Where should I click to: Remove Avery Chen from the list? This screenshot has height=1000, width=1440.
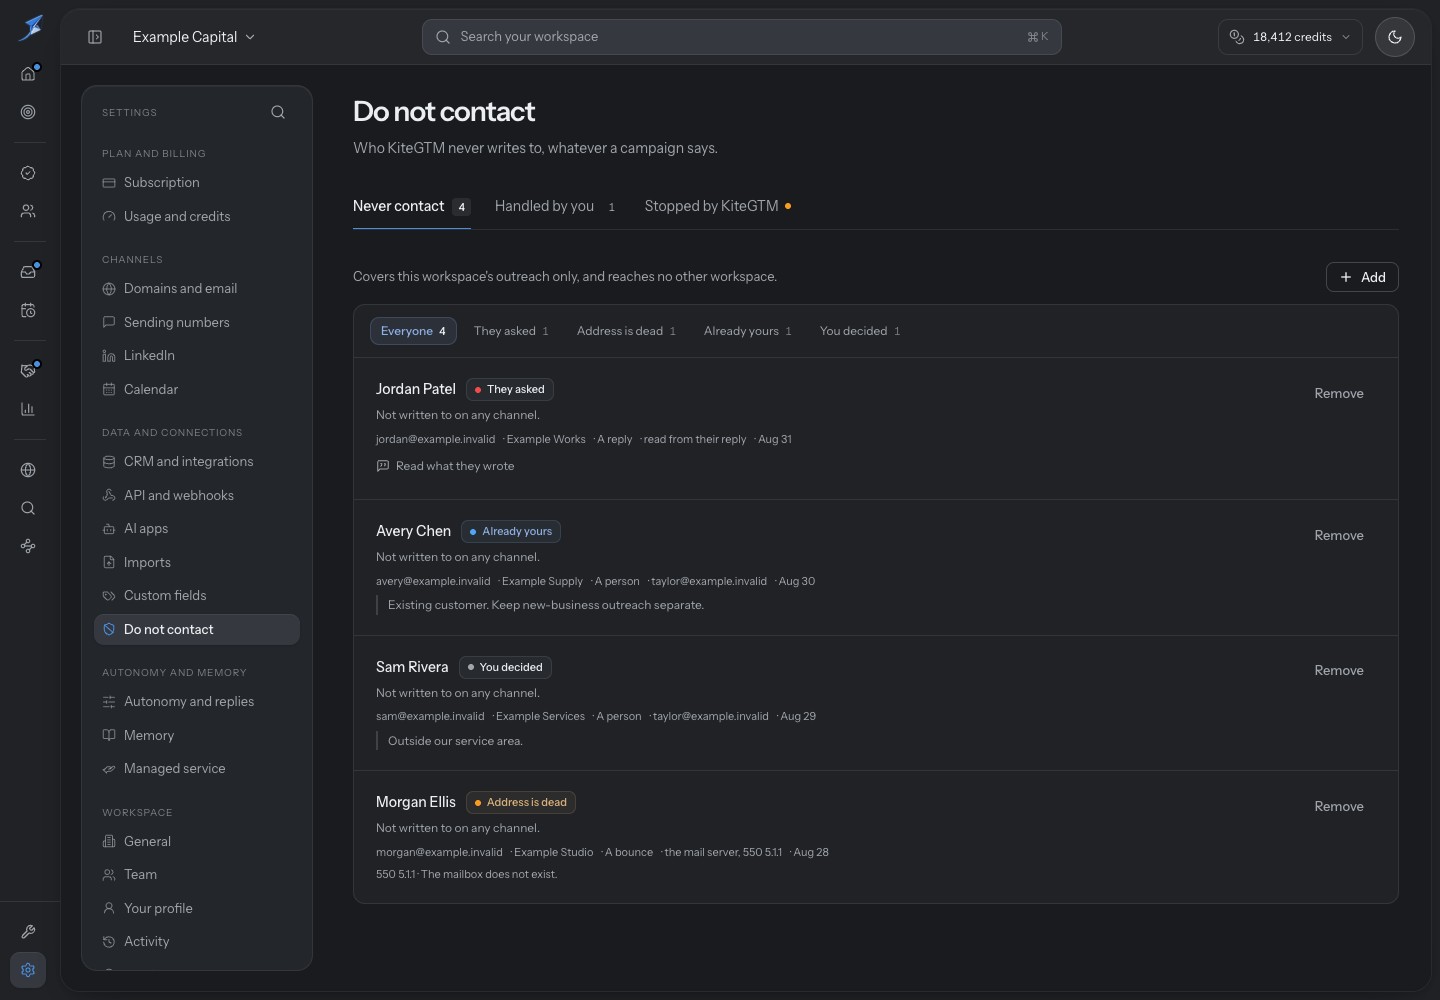pyautogui.click(x=1339, y=536)
